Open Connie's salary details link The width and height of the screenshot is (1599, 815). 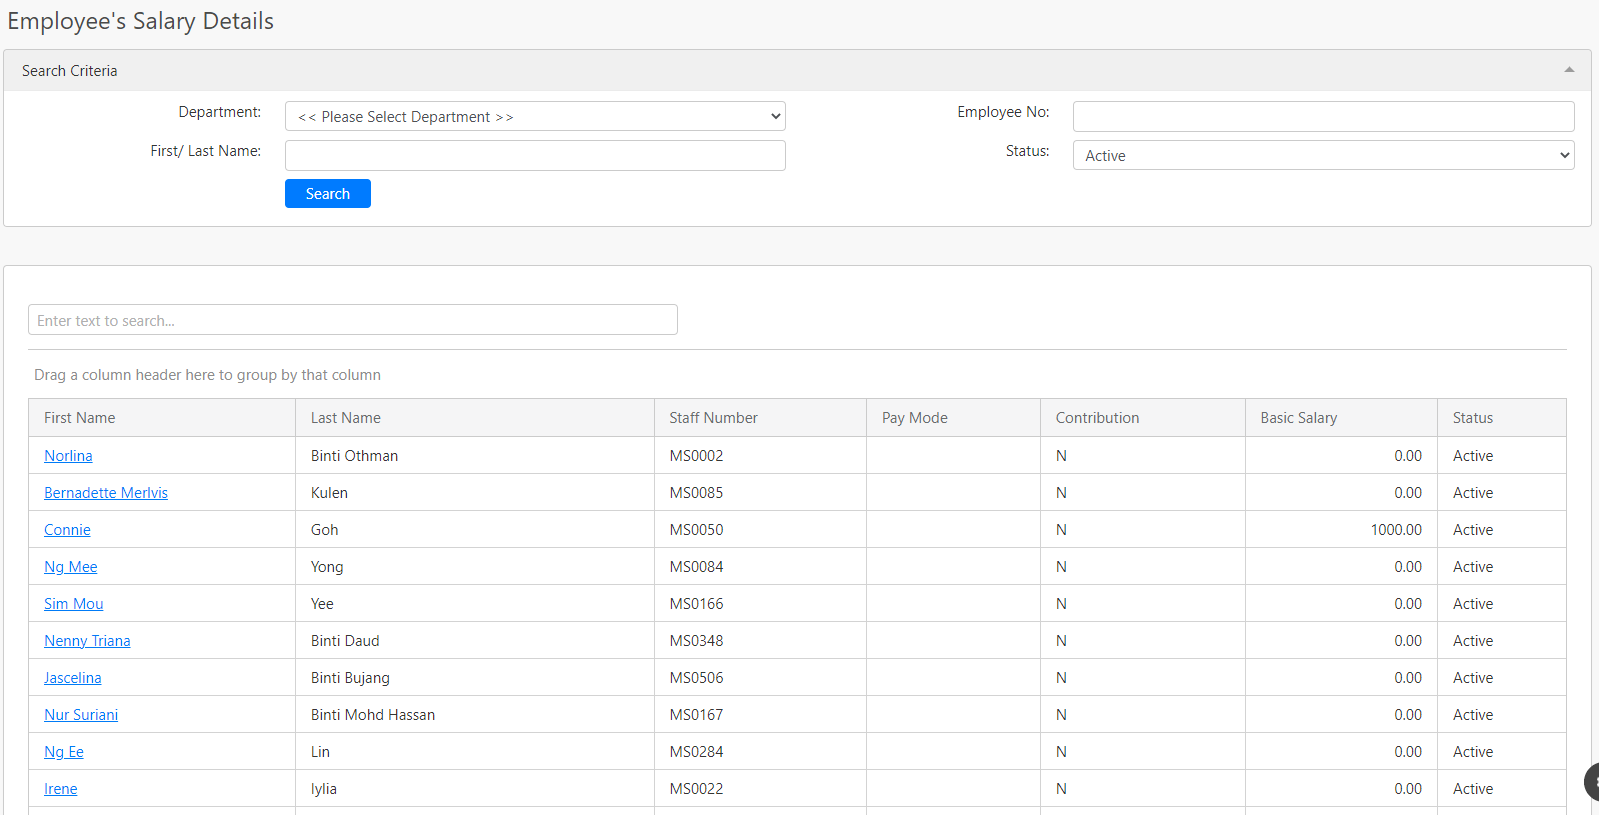(67, 529)
